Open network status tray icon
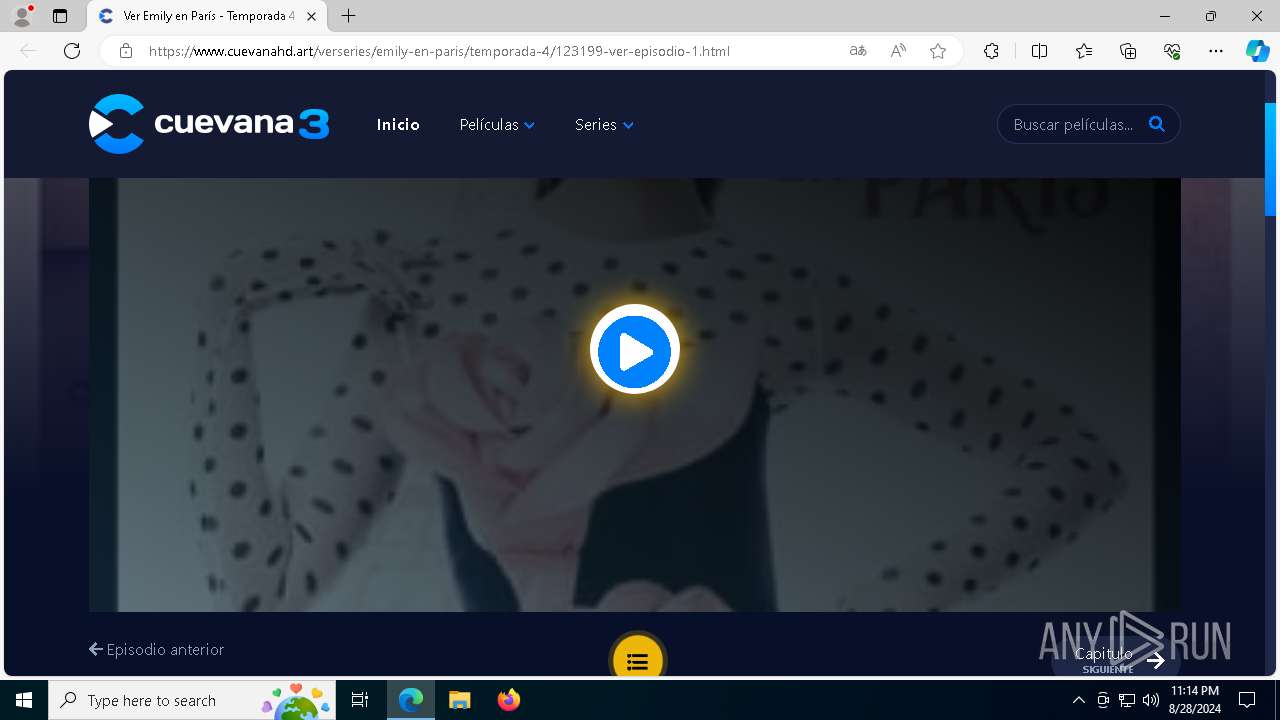This screenshot has width=1280, height=720. pos(1127,700)
